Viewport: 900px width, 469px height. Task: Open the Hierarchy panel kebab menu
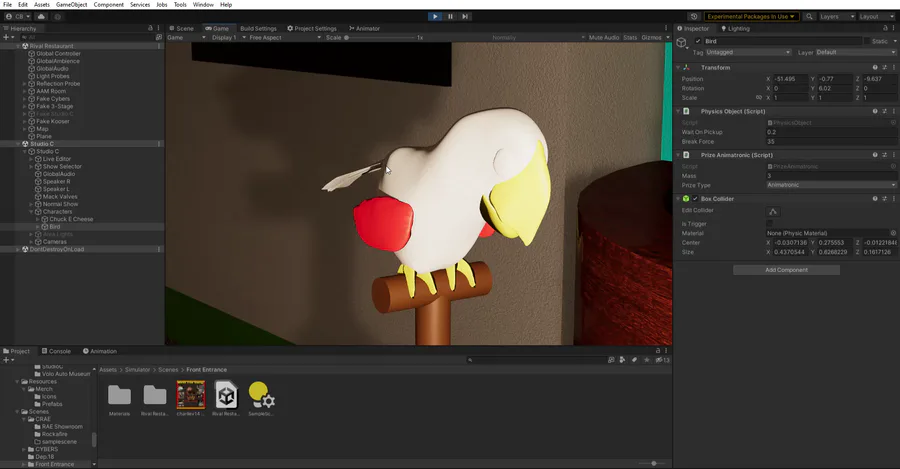tap(158, 28)
